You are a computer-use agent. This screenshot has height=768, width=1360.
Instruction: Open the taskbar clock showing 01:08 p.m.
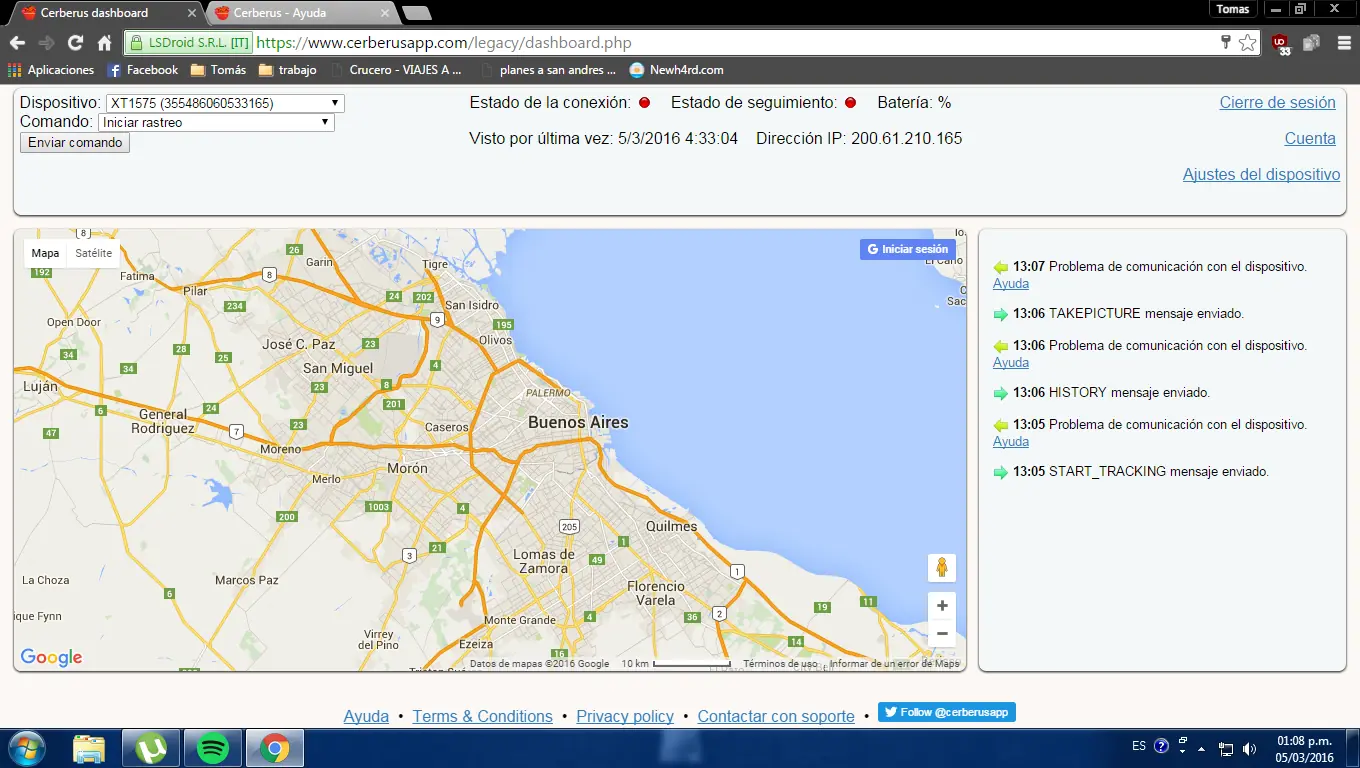click(x=1305, y=748)
